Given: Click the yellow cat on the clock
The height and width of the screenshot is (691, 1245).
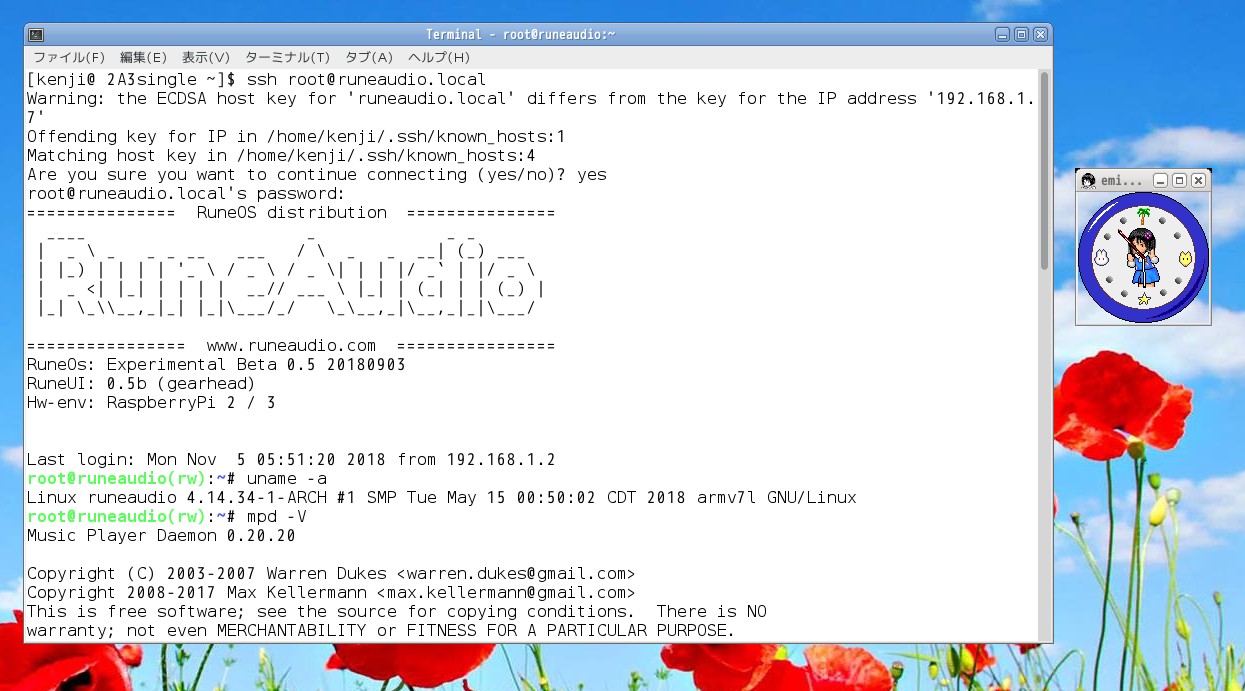Looking at the screenshot, I should (x=1185, y=258).
